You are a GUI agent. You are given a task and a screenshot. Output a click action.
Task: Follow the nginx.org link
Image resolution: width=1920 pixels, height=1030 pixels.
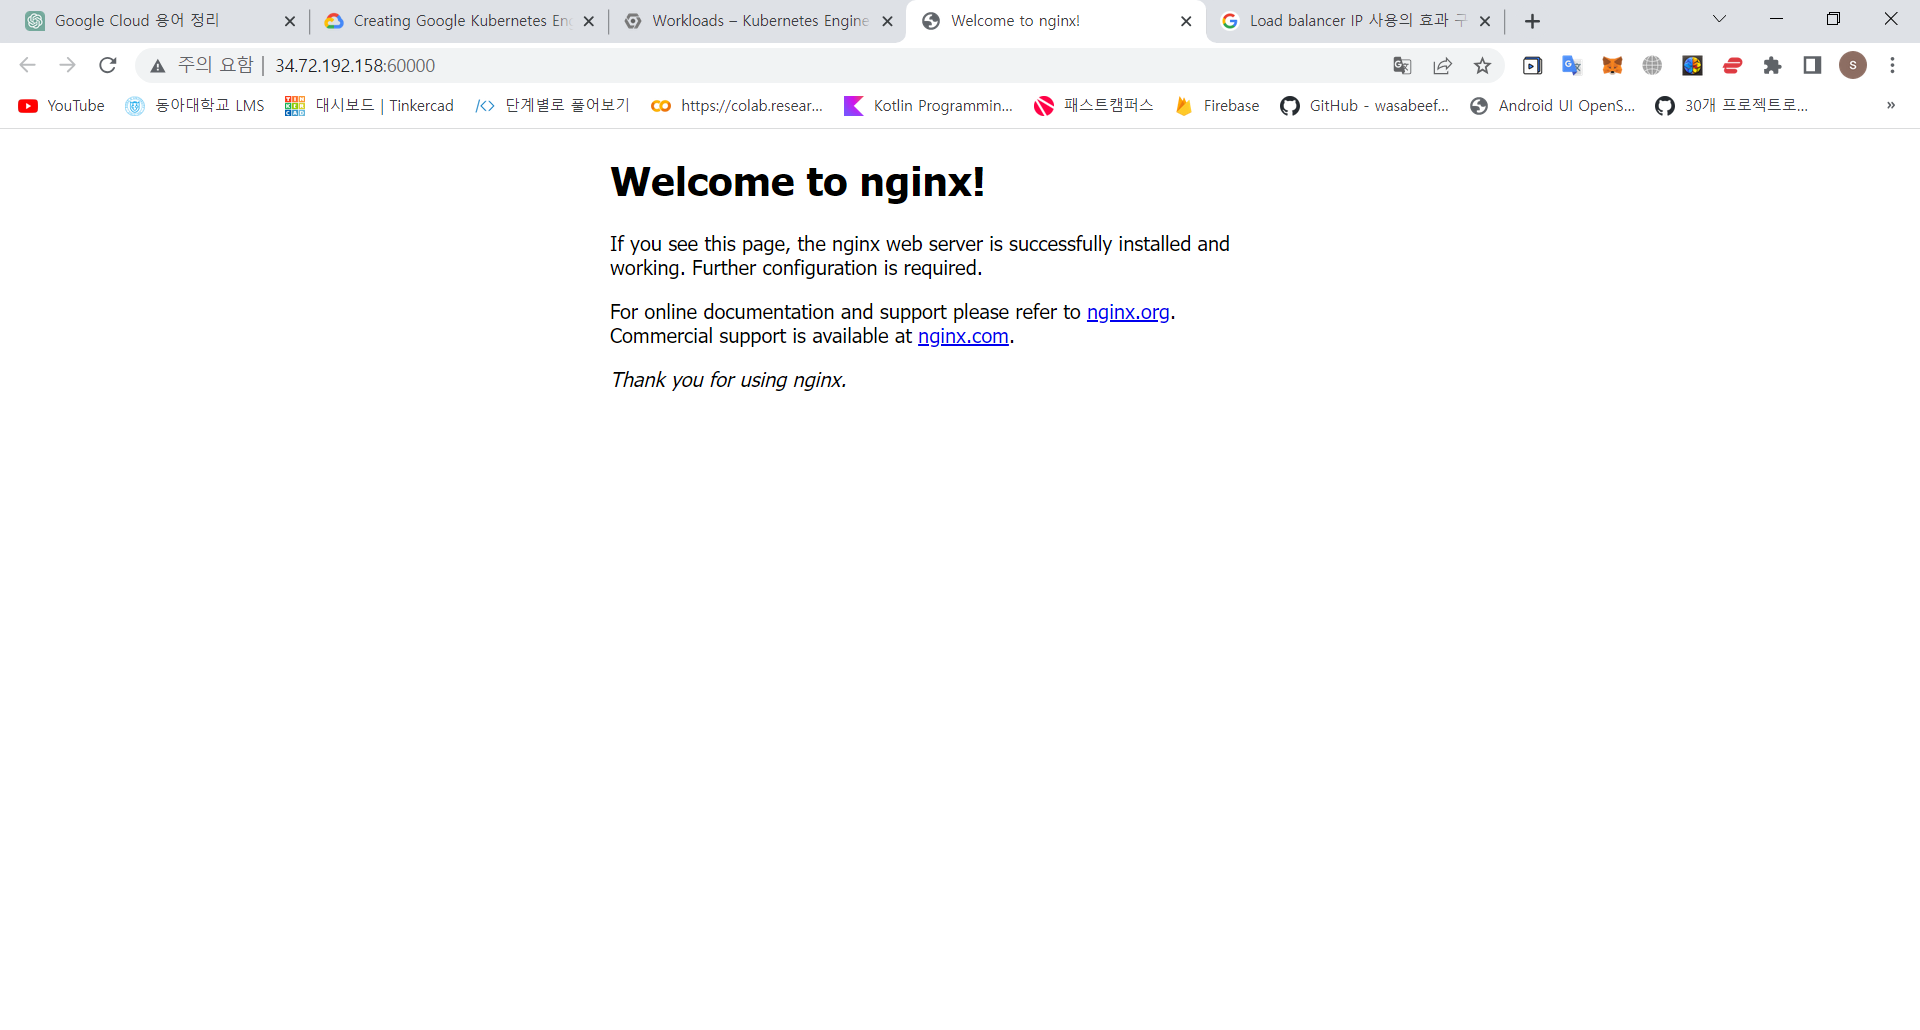[x=1128, y=312]
